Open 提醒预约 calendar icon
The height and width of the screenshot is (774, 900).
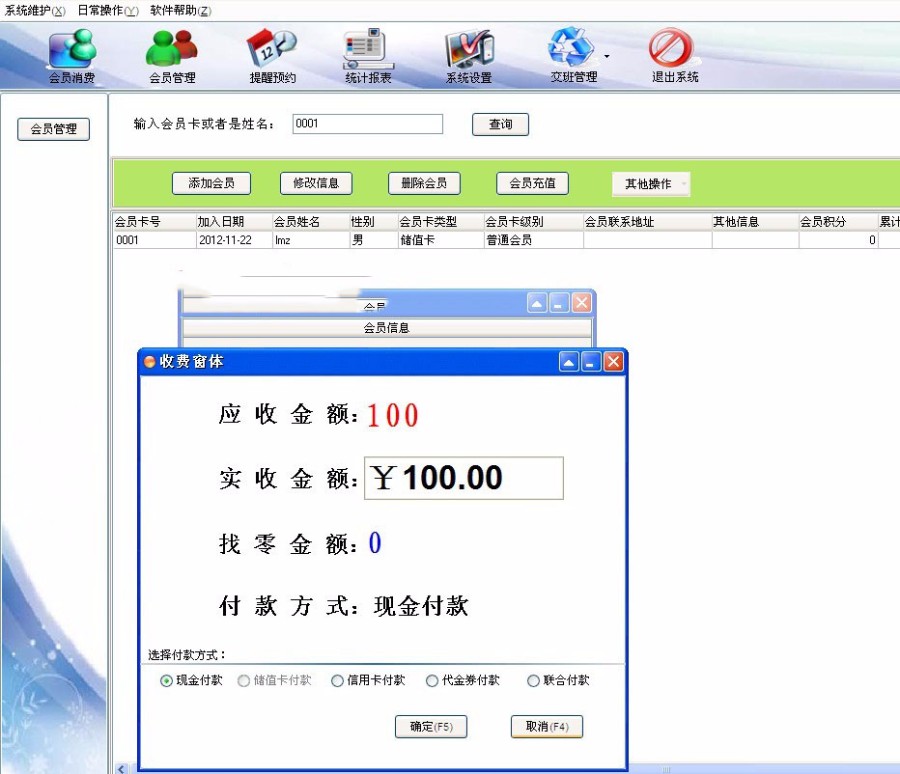point(272,56)
